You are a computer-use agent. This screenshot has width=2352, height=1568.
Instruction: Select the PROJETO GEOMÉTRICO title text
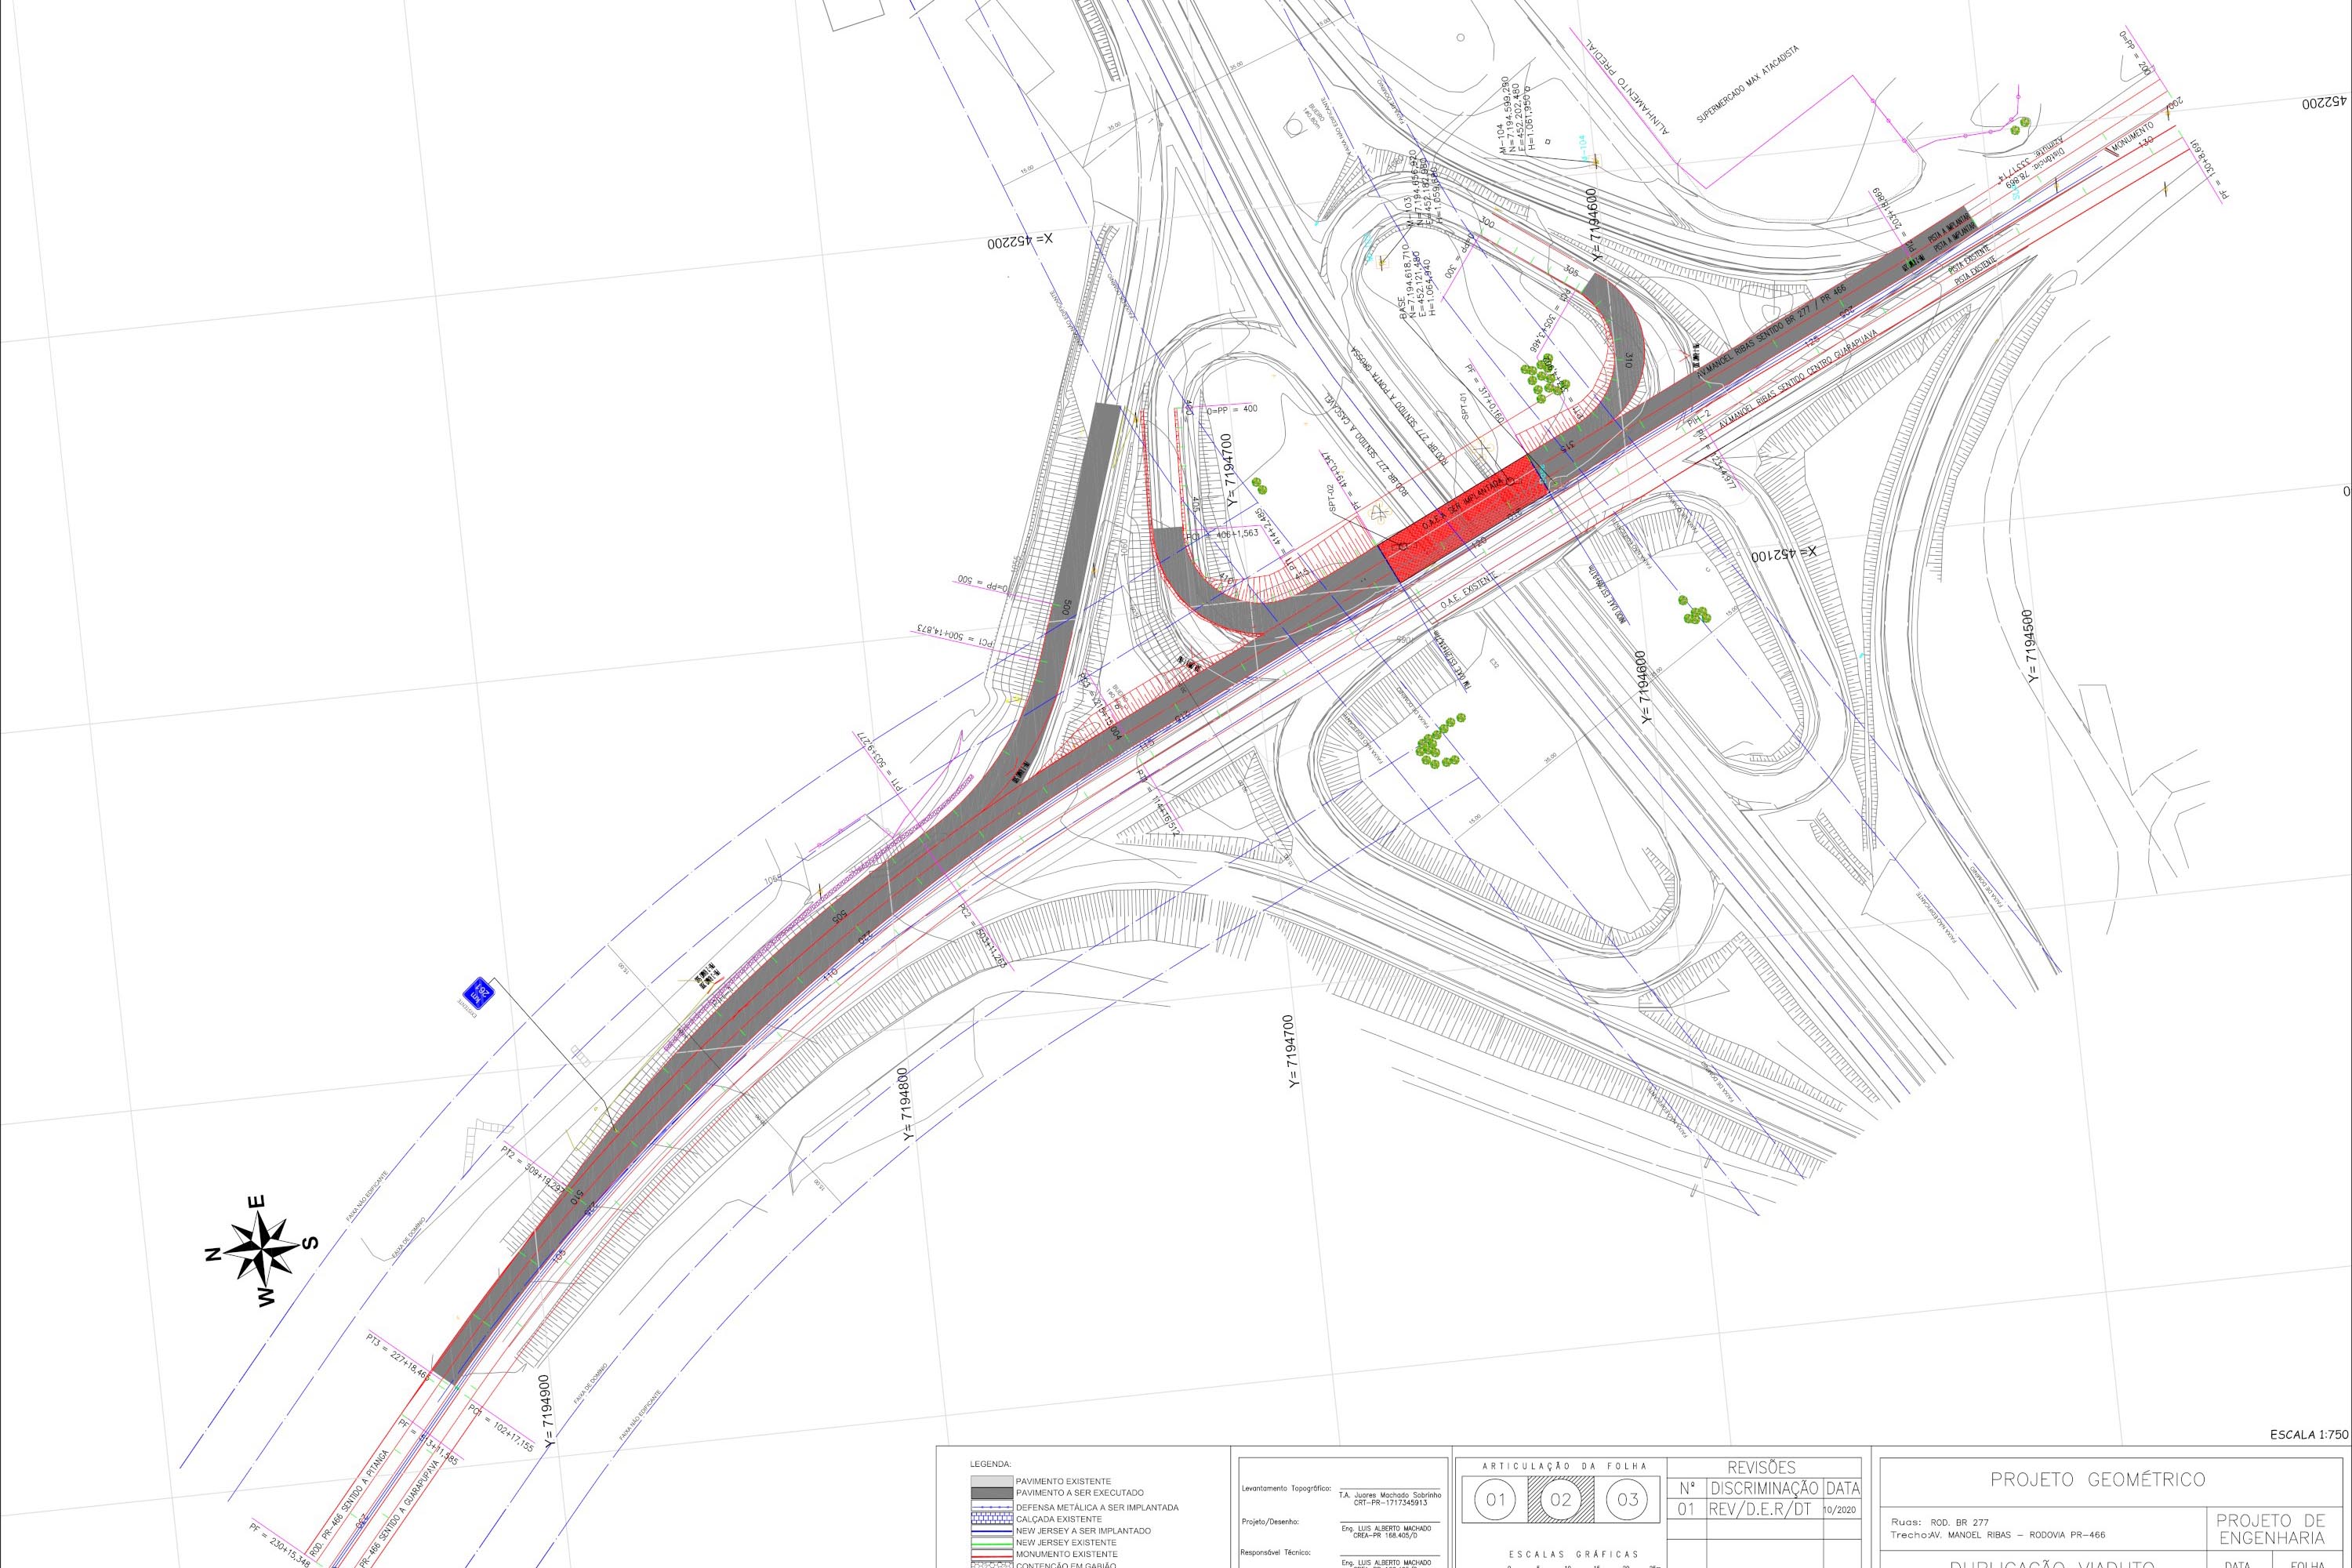click(x=2097, y=1480)
